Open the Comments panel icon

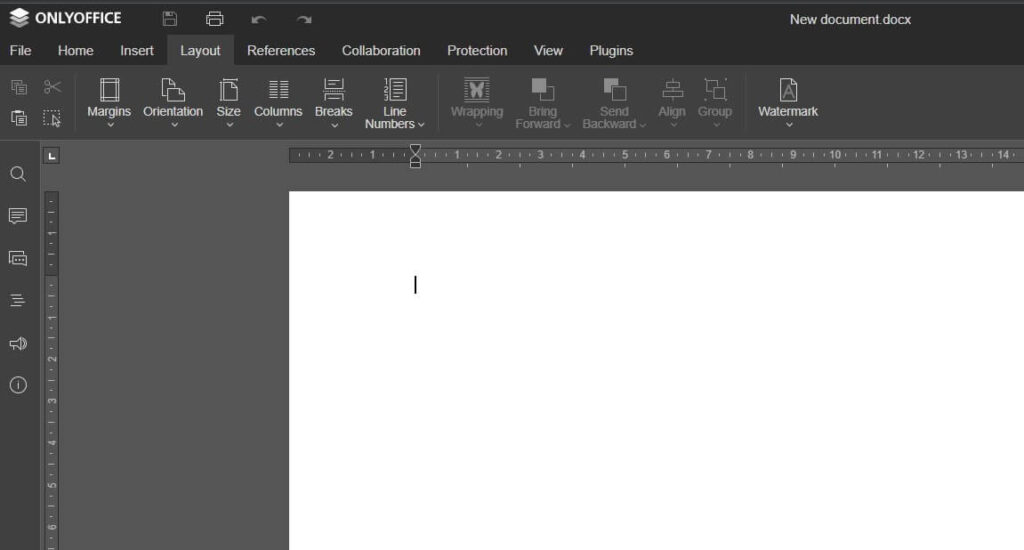pos(18,216)
